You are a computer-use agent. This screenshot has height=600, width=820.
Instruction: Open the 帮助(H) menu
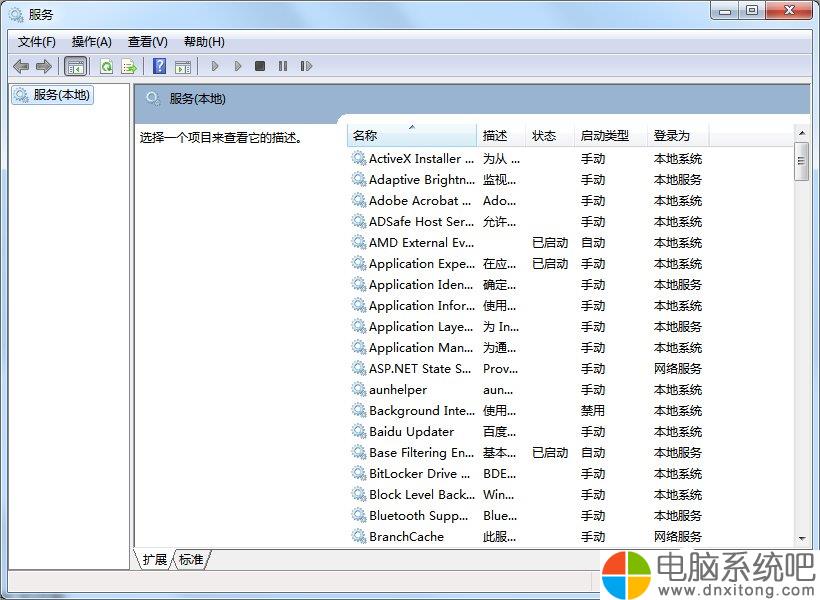click(x=204, y=42)
